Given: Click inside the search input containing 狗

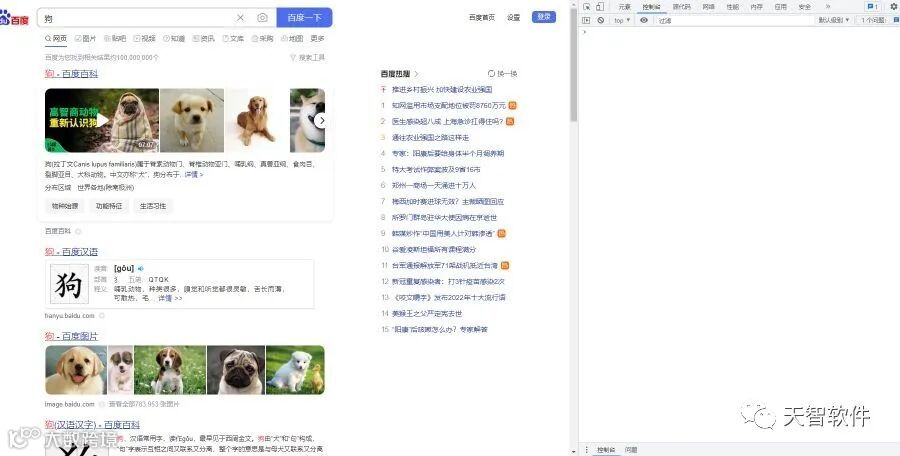Looking at the screenshot, I should click(138, 18).
